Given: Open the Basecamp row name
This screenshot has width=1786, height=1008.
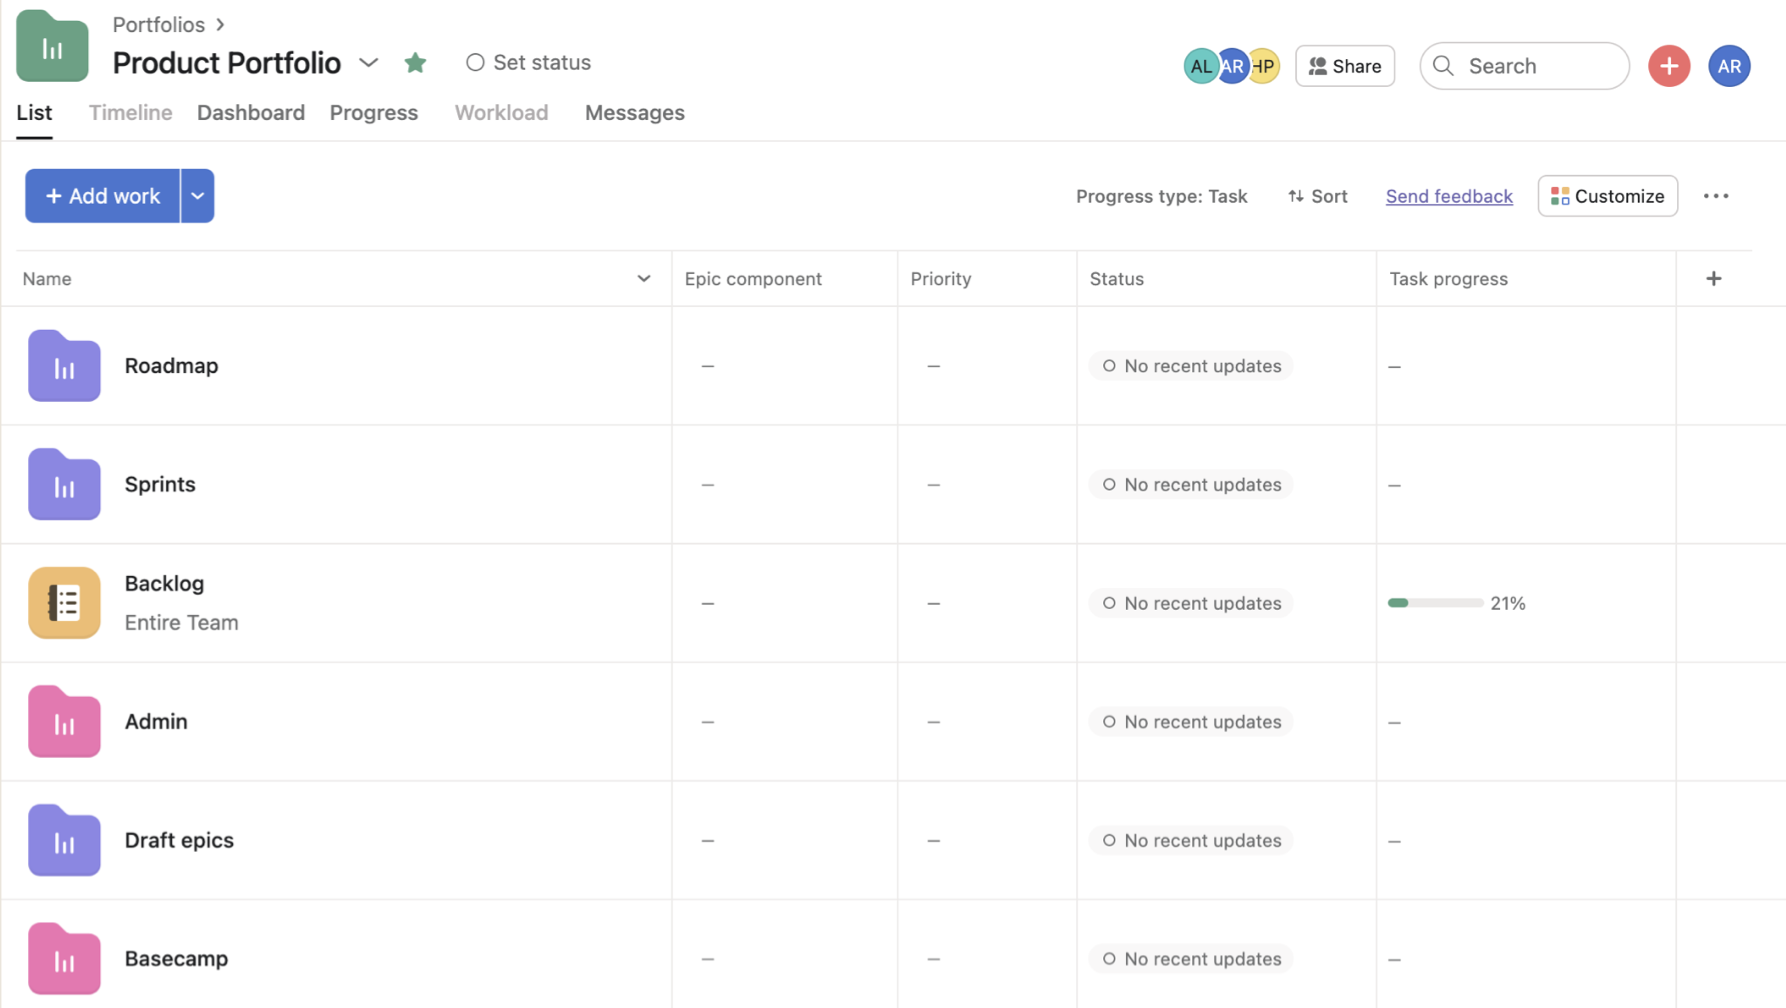Looking at the screenshot, I should click(176, 958).
